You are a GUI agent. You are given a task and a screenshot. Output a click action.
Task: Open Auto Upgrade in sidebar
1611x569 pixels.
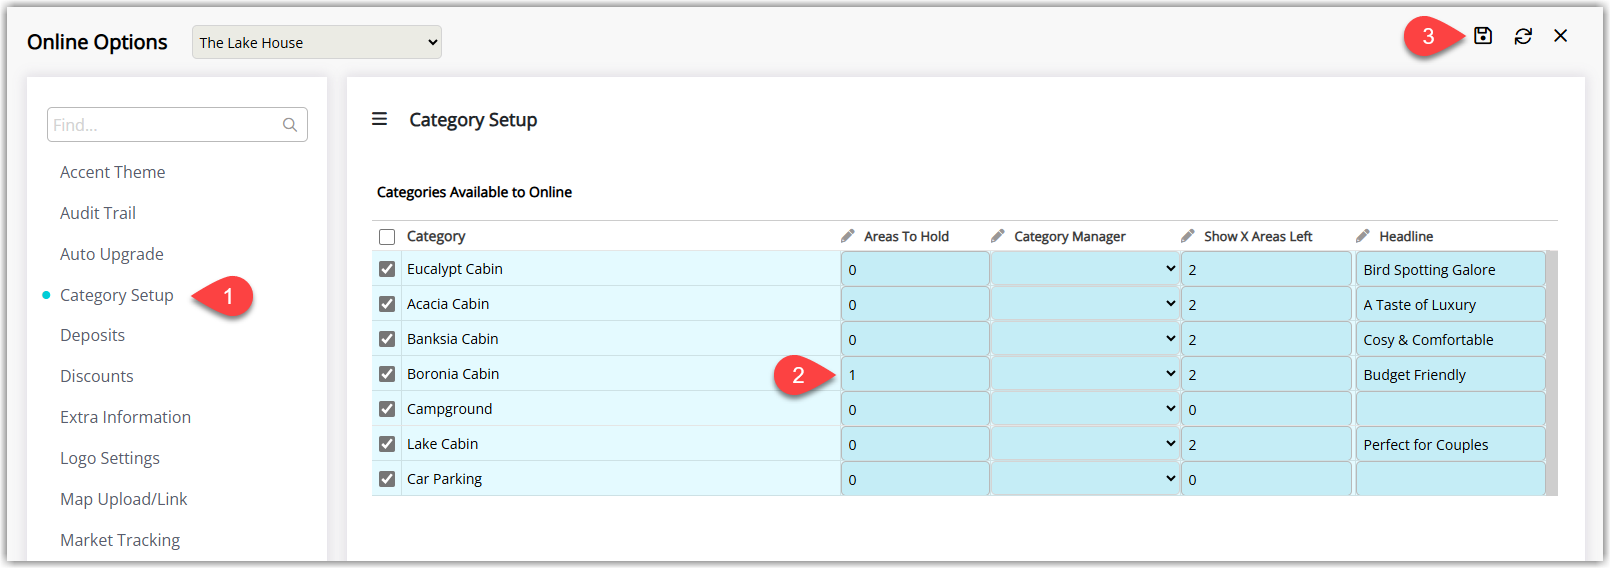112,254
